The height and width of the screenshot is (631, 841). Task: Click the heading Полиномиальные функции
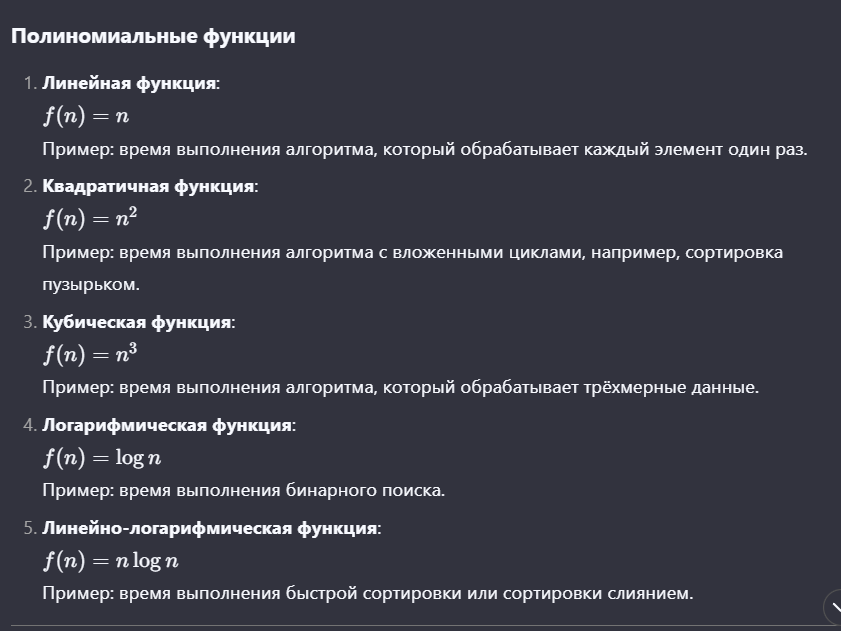tap(153, 36)
